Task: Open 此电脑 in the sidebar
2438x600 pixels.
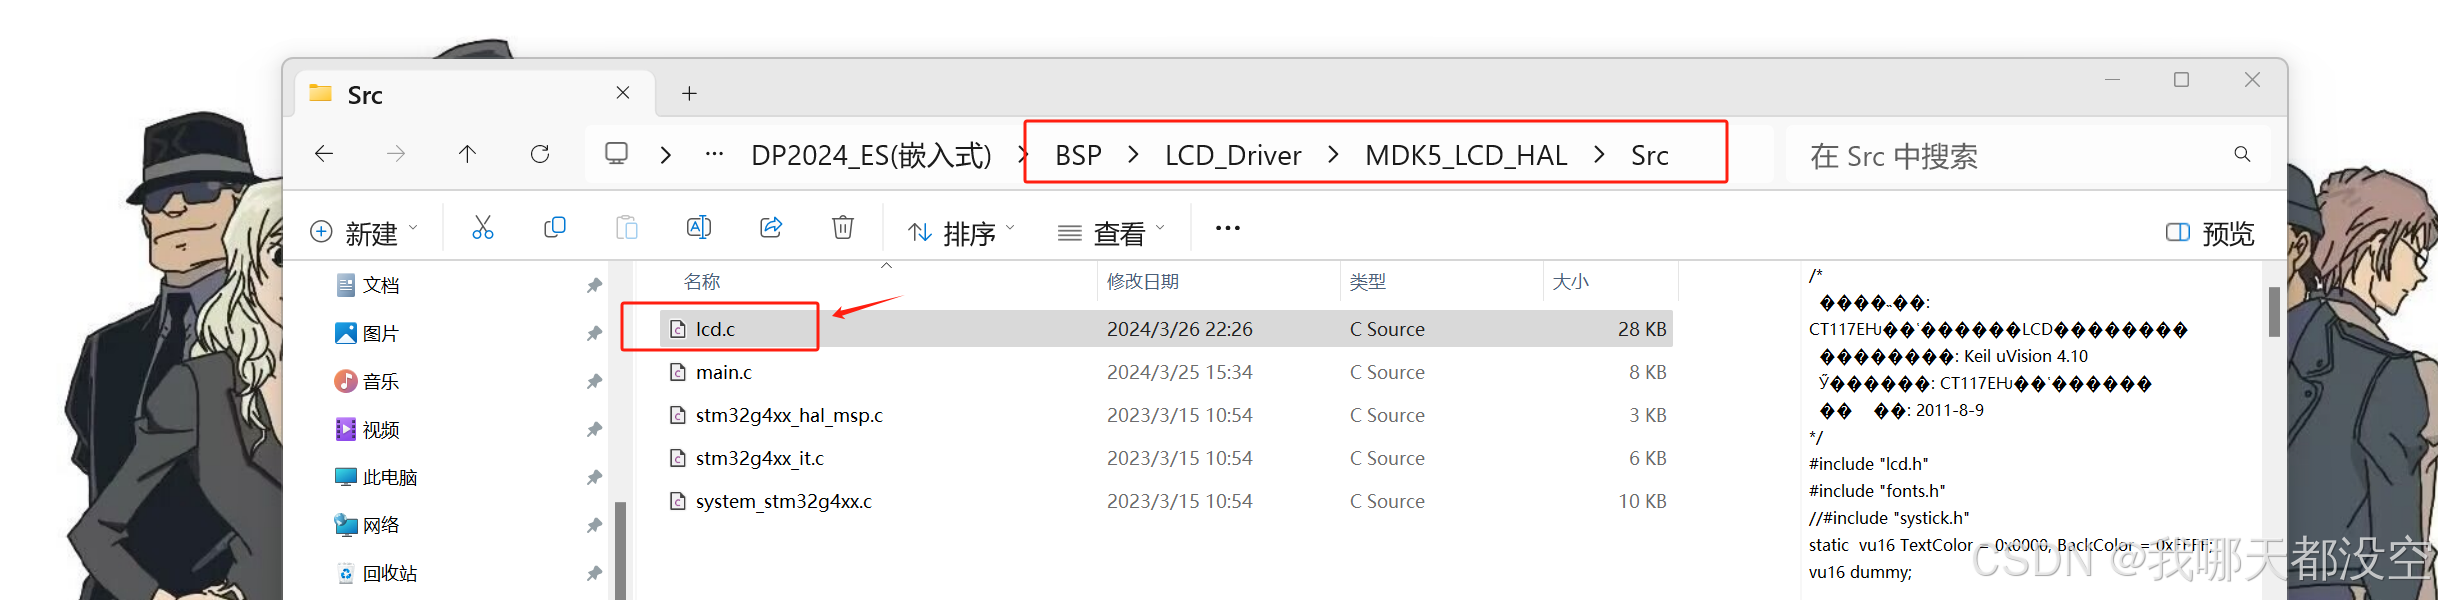Action: point(376,478)
